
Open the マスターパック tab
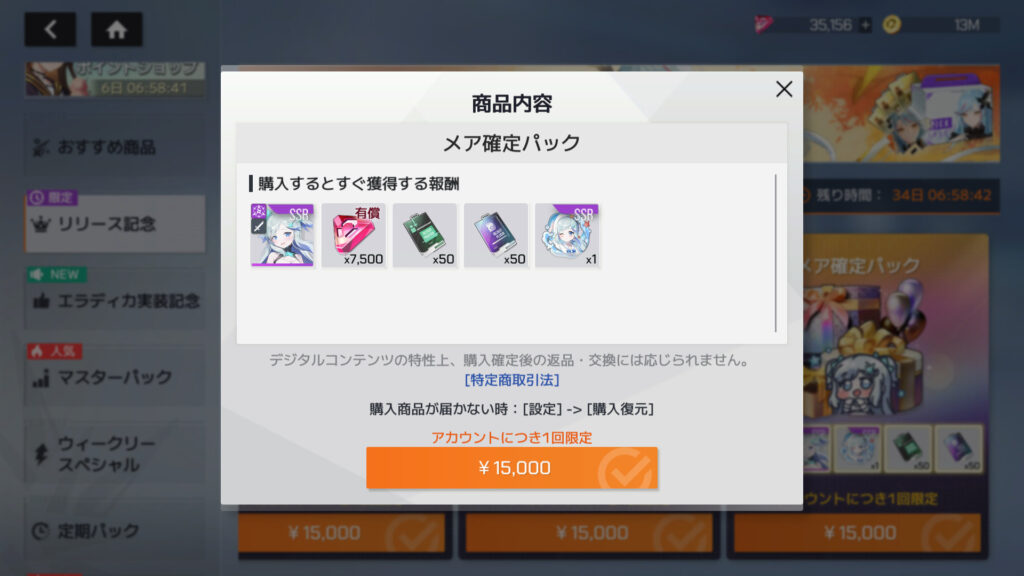click(x=115, y=377)
